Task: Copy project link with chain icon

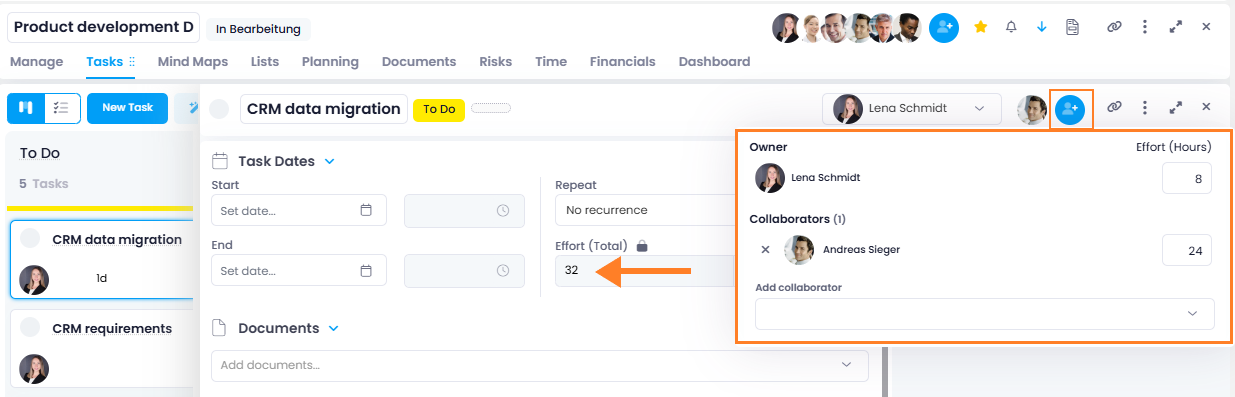Action: pos(1114,27)
